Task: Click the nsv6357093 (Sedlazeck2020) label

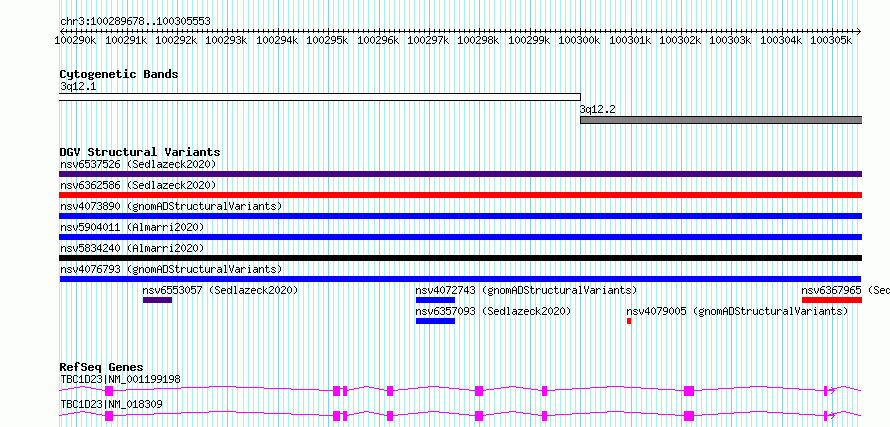Action: click(x=493, y=311)
